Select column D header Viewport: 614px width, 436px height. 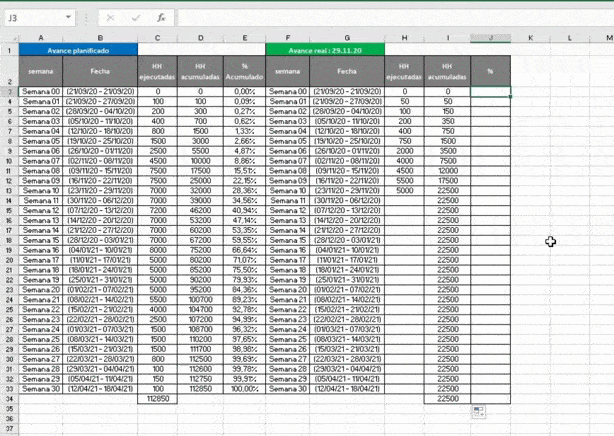pos(200,38)
